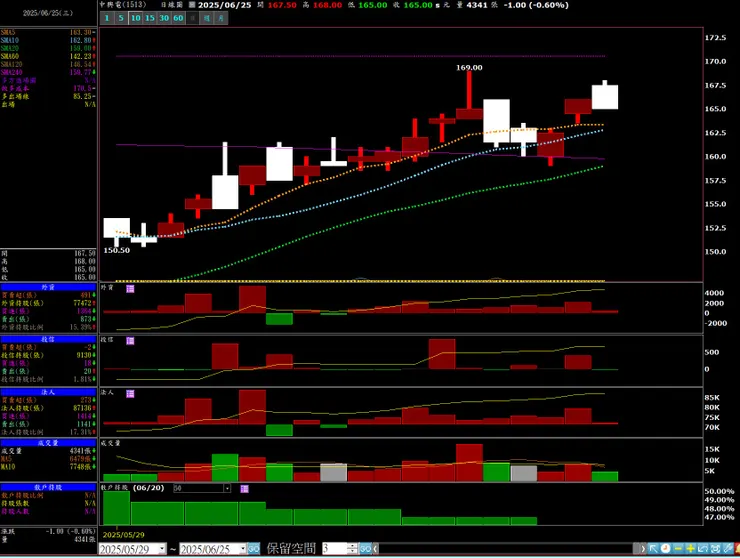Click the 外資持股 value 77472

[82, 303]
